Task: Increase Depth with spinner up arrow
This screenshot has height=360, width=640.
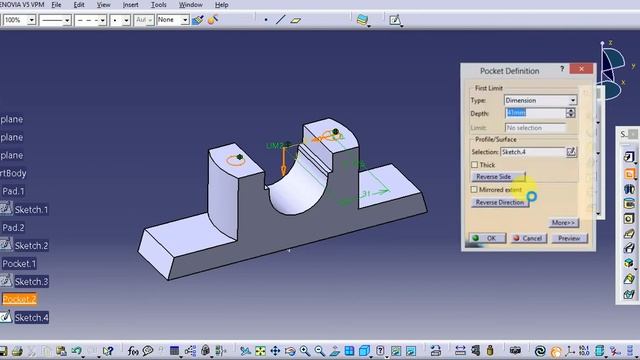Action: [571, 111]
